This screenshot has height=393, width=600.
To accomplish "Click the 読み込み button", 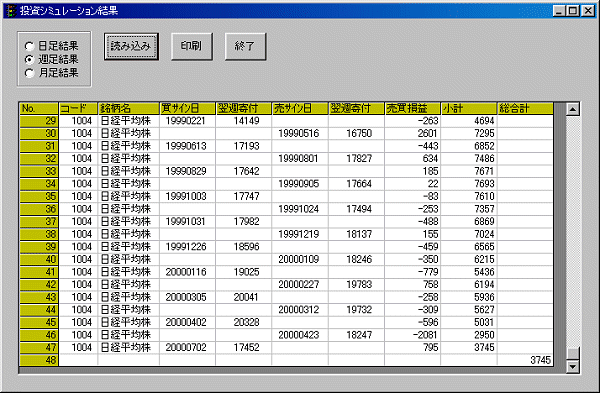I will tap(131, 46).
